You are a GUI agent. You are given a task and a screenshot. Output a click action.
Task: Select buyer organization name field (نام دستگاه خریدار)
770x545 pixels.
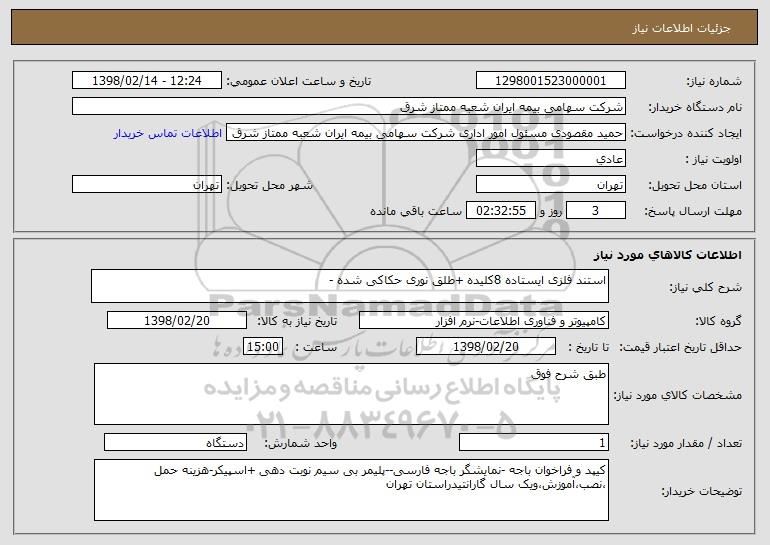349,107
